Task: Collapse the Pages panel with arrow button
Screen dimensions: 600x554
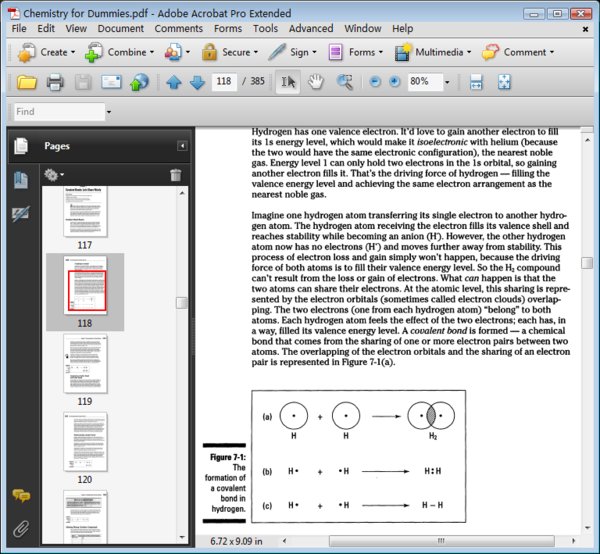Action: point(182,146)
